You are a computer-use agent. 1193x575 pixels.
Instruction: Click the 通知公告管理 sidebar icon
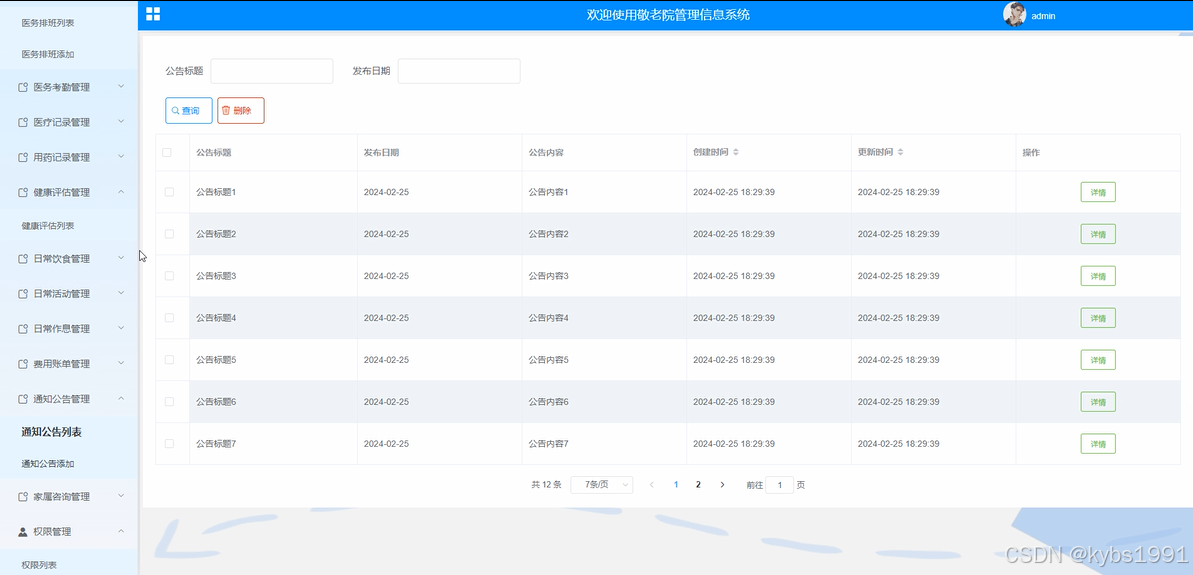[23, 399]
